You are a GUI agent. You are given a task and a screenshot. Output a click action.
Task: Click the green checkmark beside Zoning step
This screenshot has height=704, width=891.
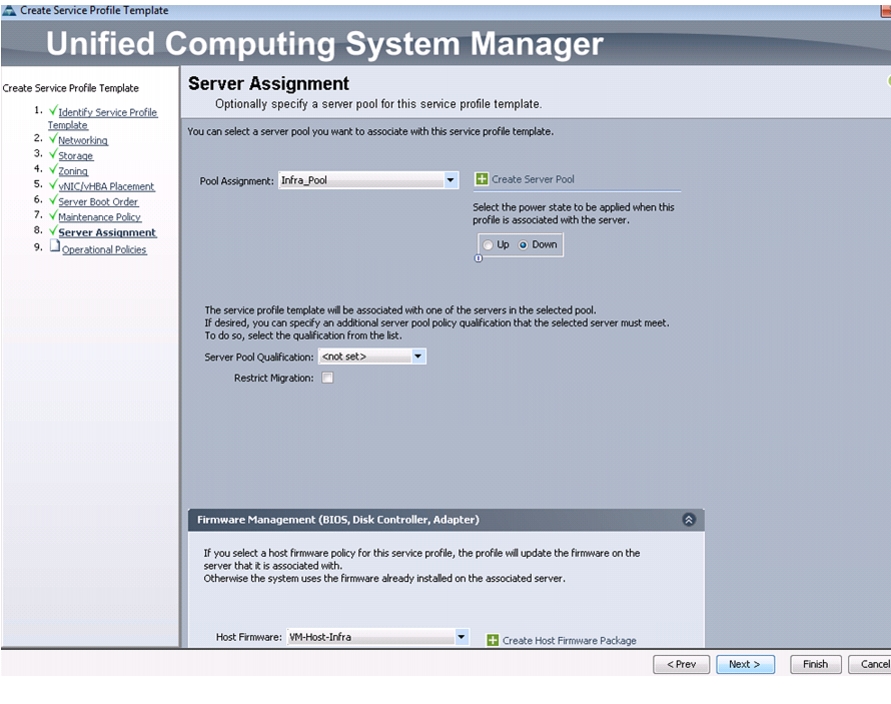click(x=53, y=169)
